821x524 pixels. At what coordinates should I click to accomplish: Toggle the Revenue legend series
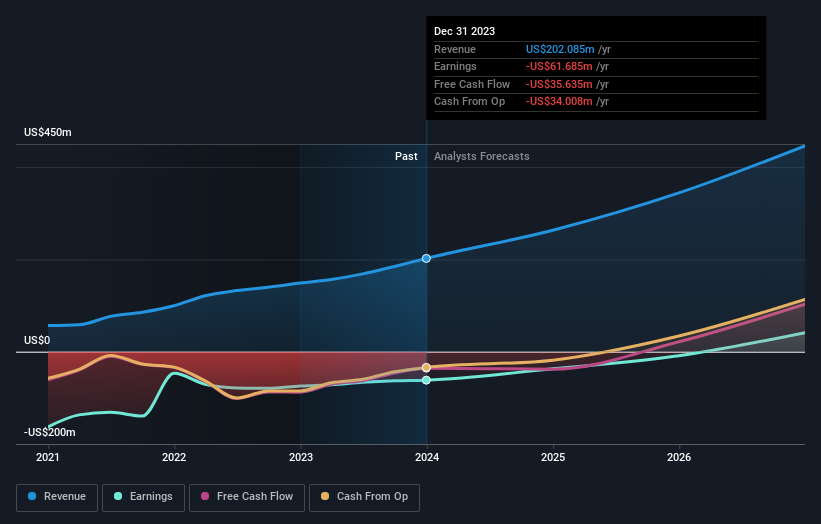pos(57,497)
